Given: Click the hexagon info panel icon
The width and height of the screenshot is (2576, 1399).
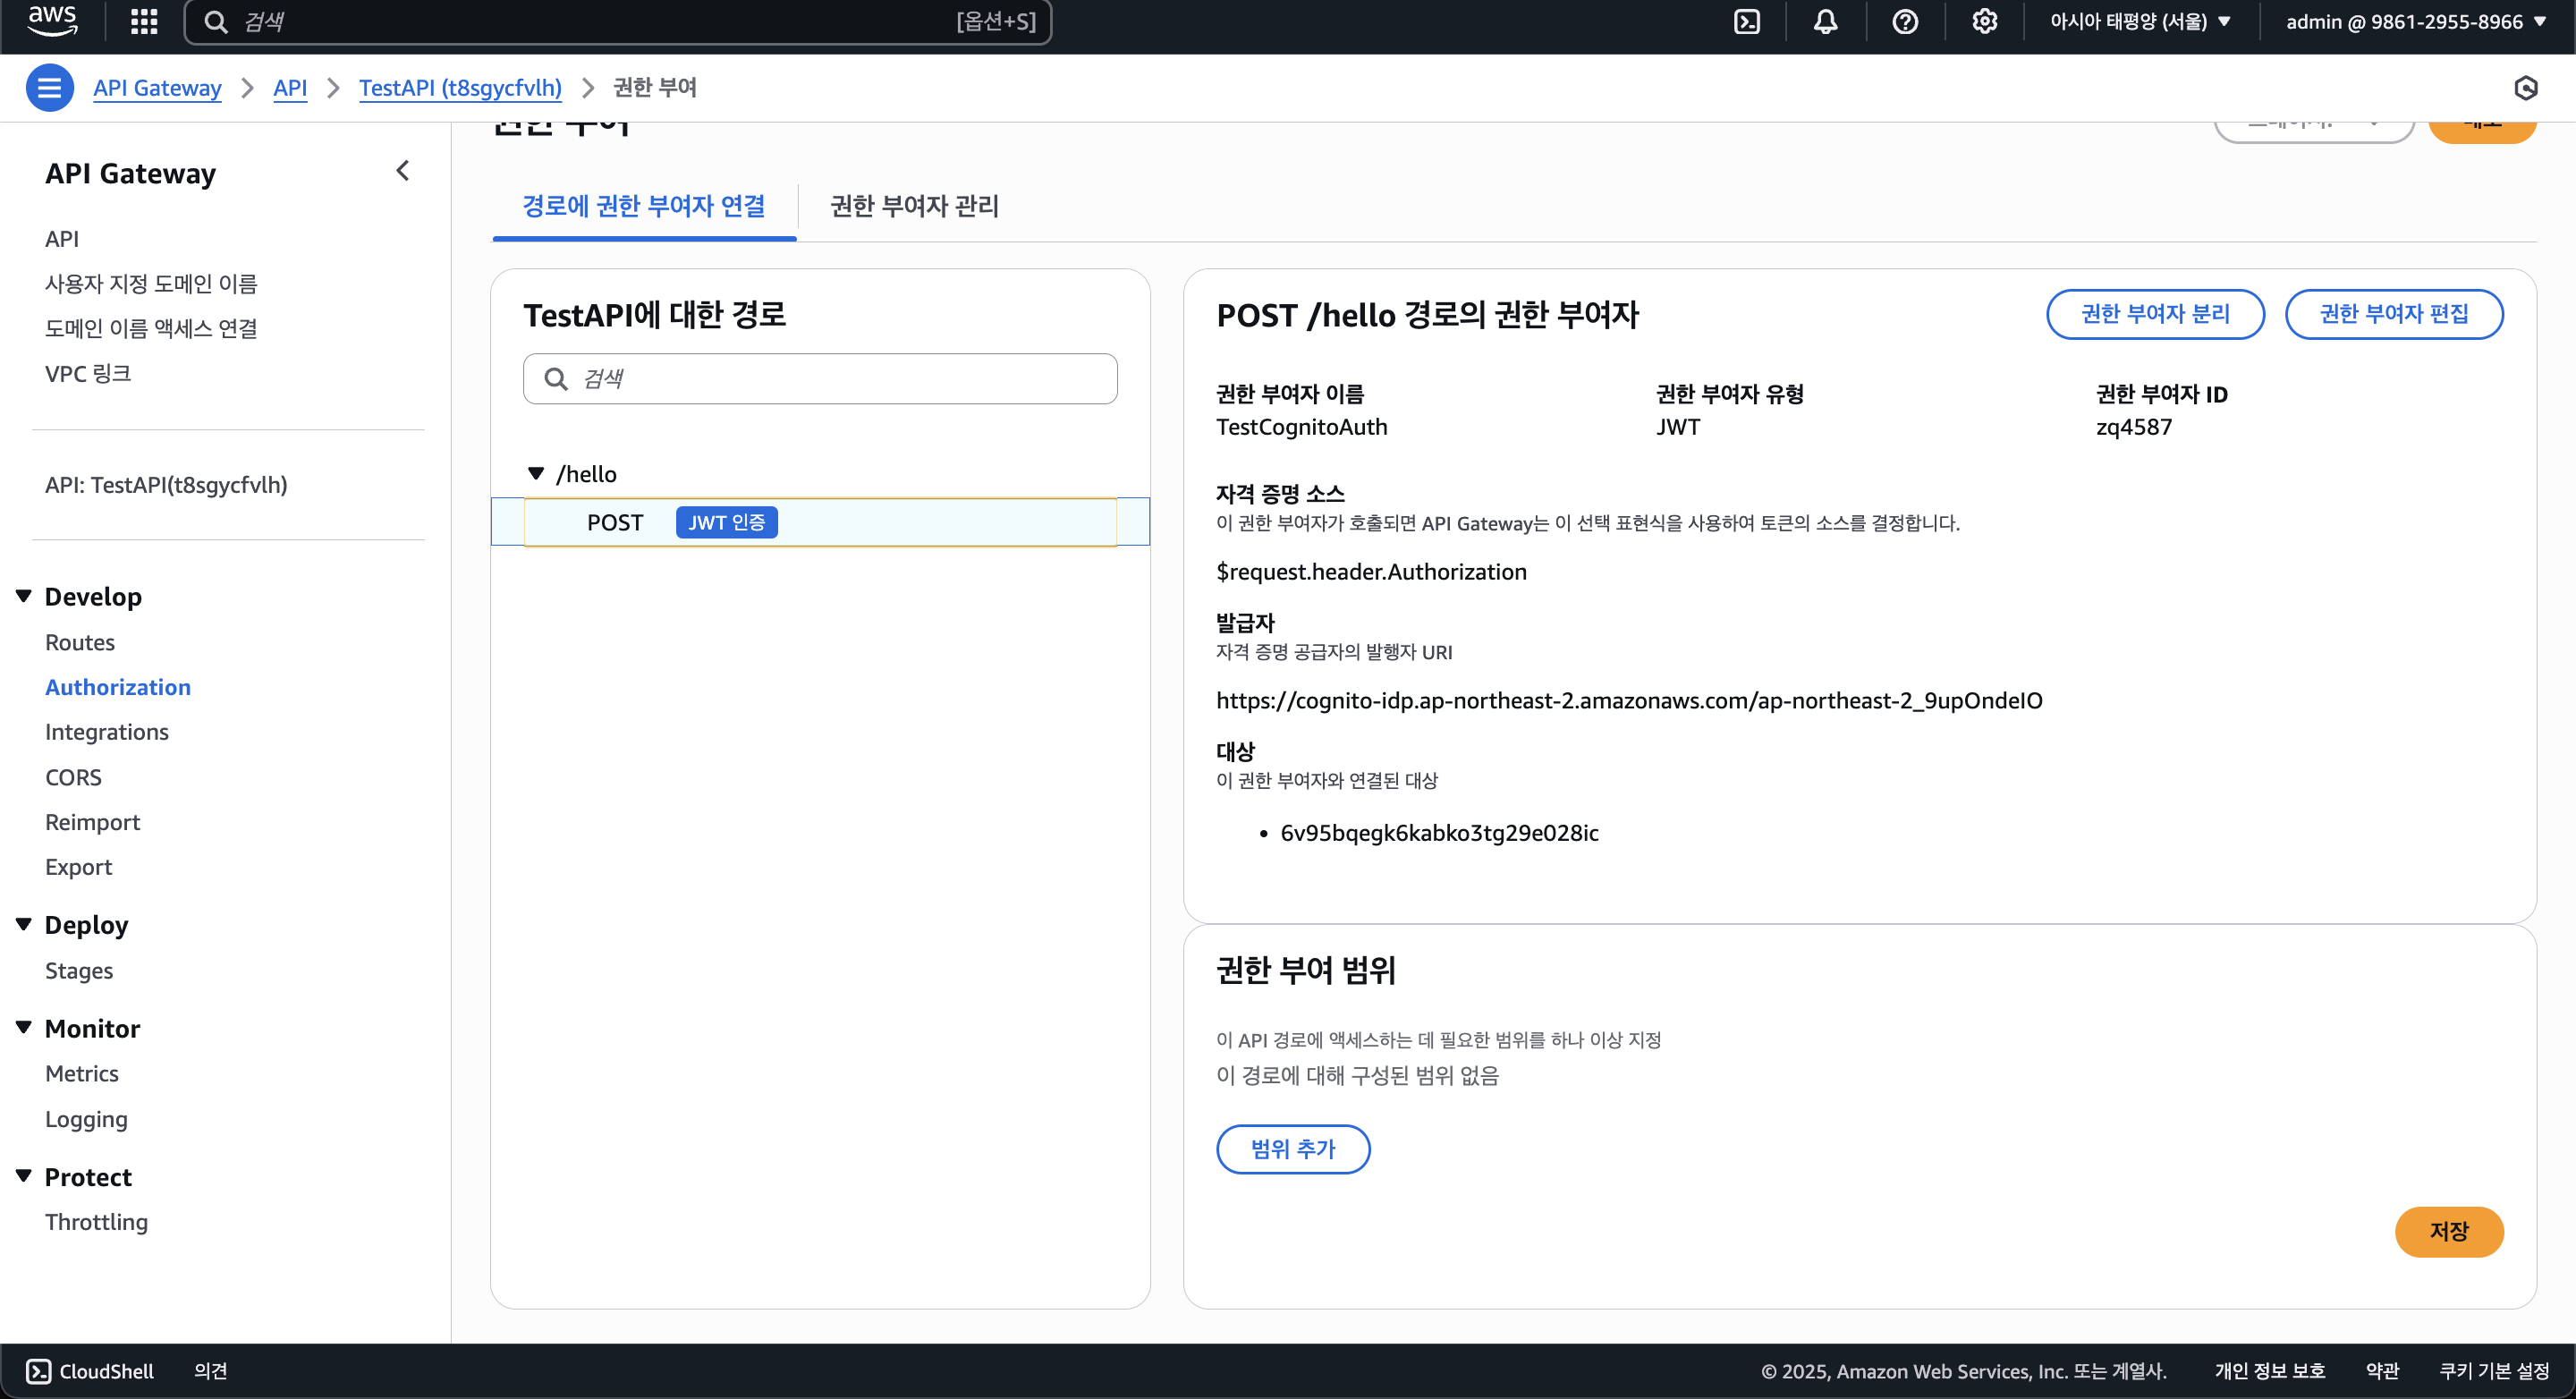Looking at the screenshot, I should click(x=2525, y=88).
